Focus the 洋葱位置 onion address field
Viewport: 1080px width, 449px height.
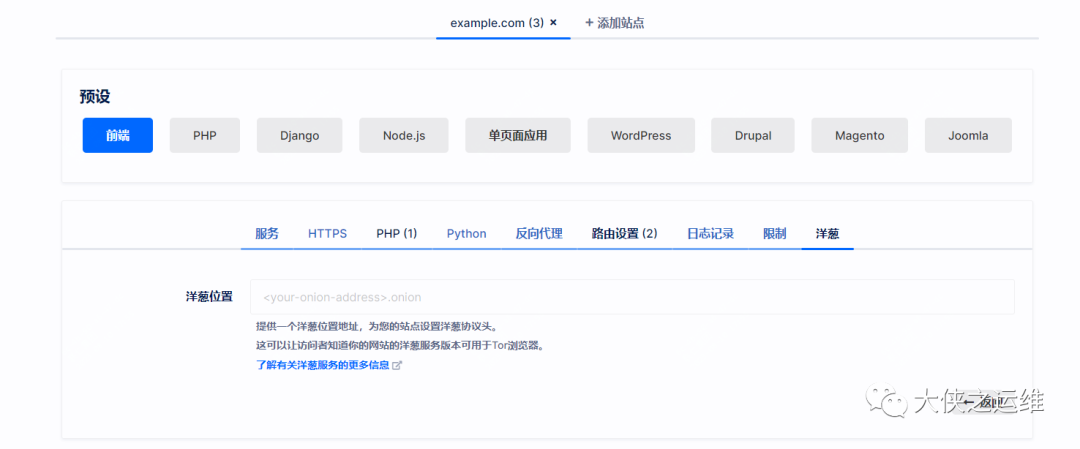click(632, 297)
